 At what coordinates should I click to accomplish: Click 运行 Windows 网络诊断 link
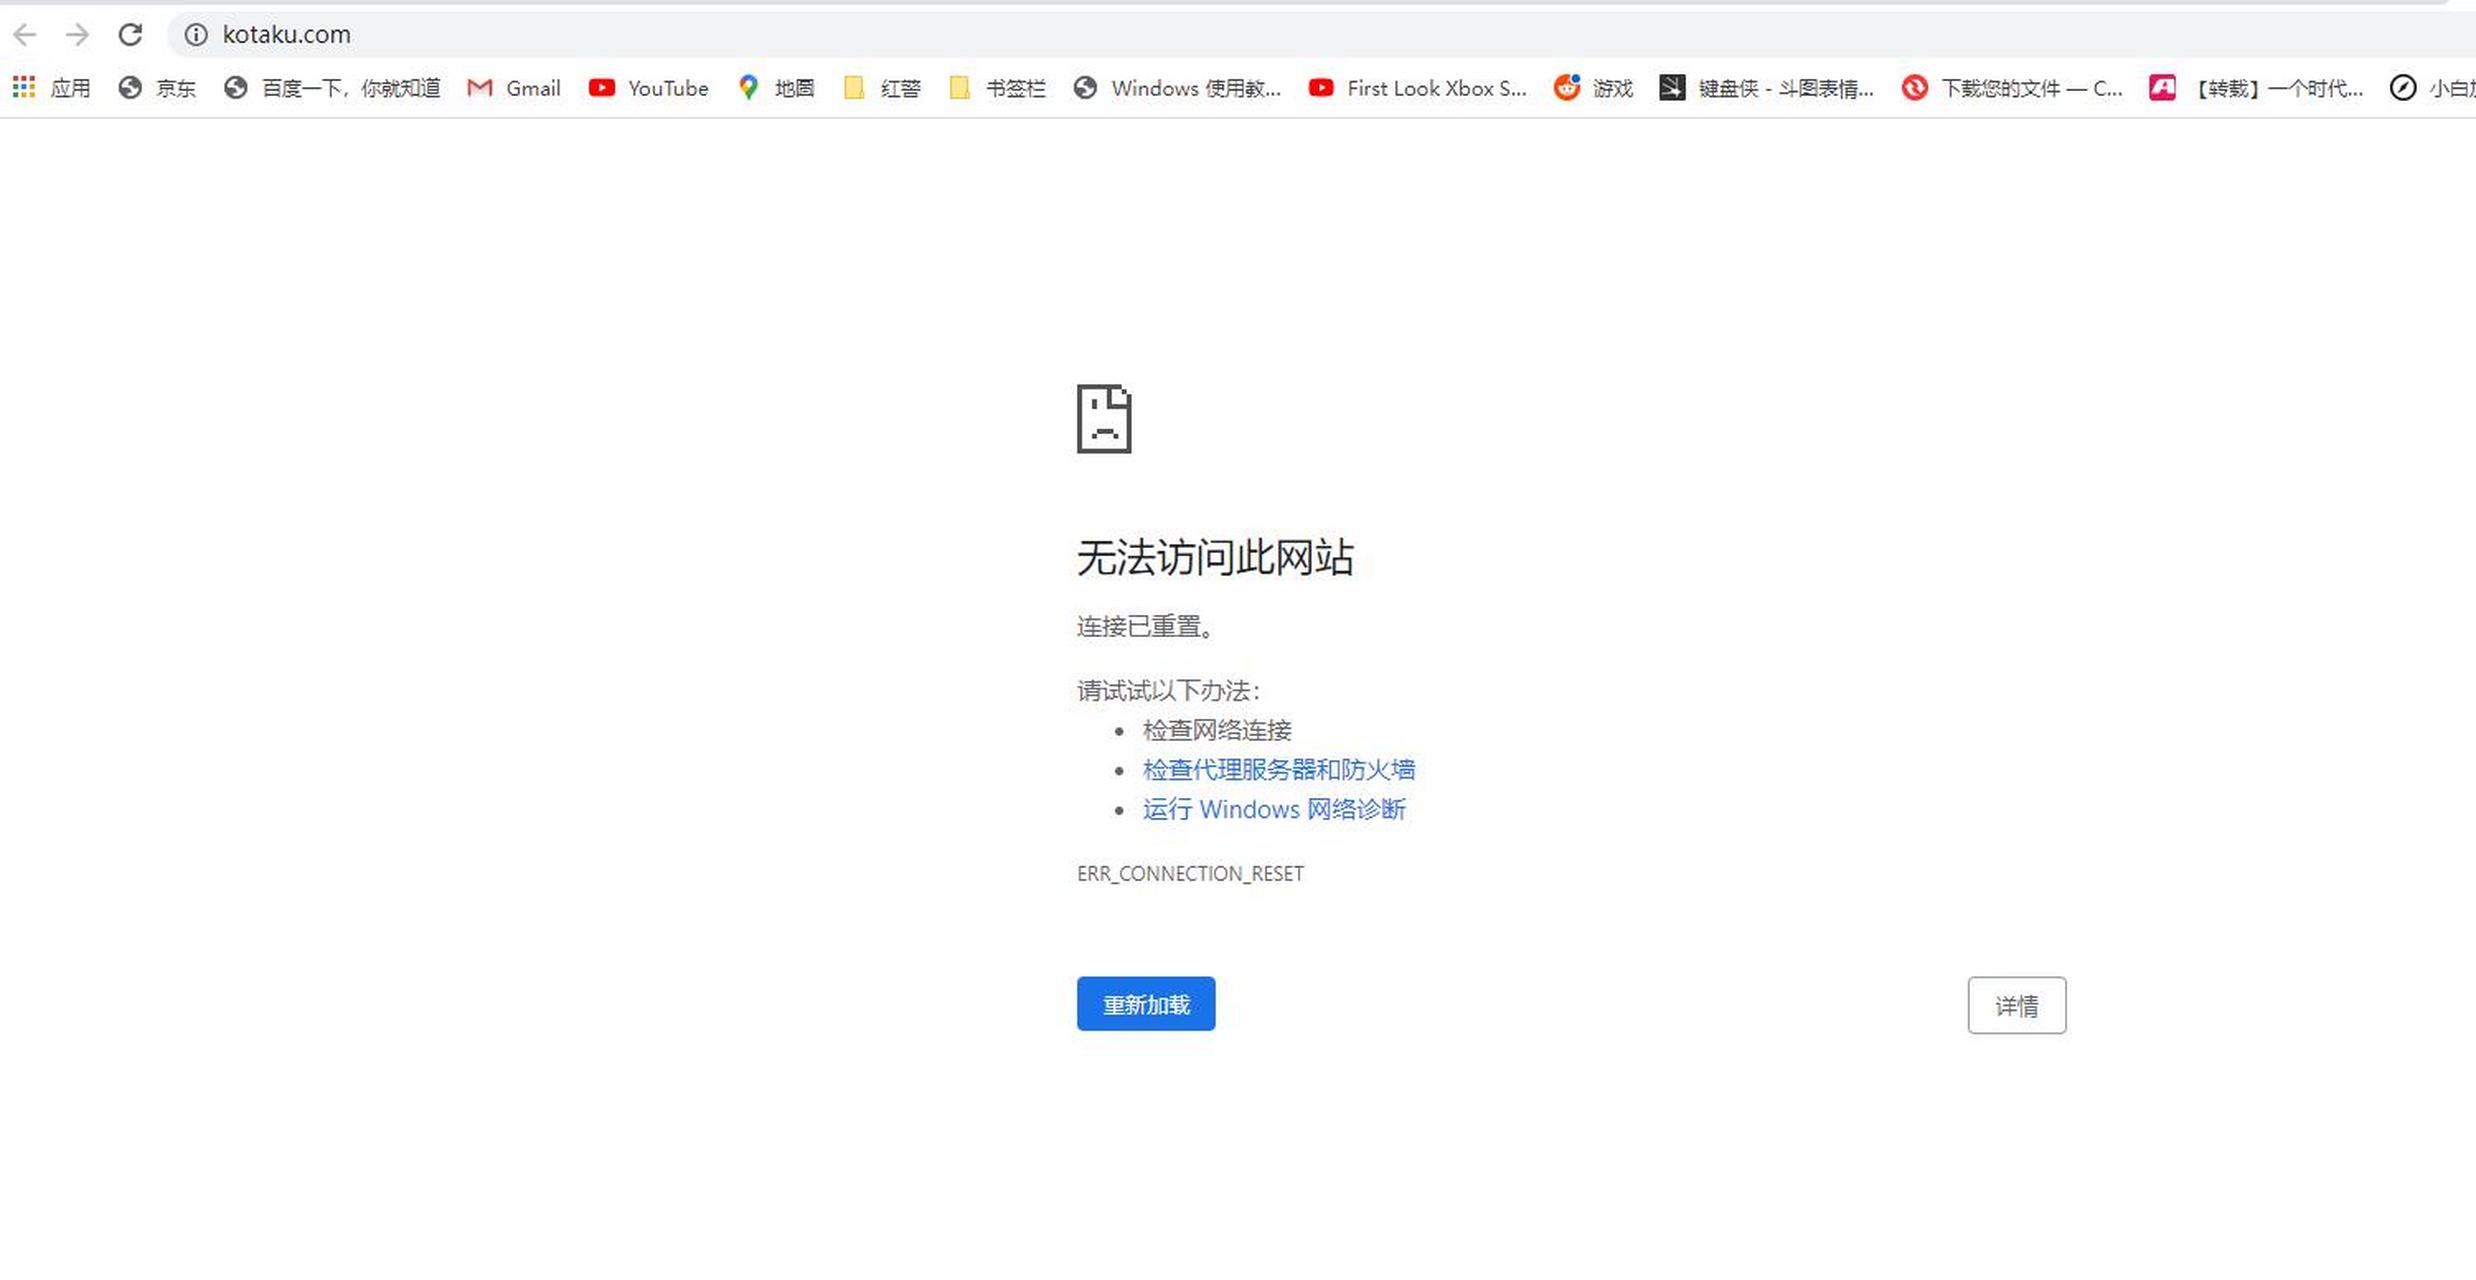1273,808
